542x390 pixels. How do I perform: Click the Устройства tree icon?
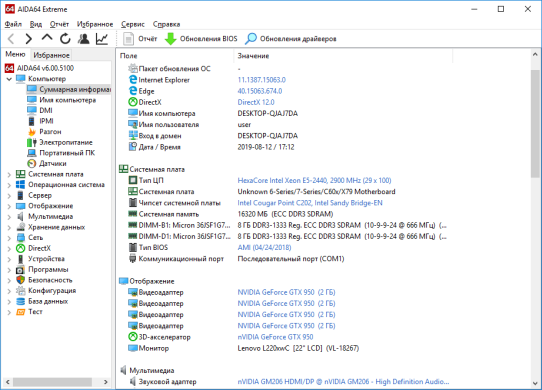[x=21, y=259]
